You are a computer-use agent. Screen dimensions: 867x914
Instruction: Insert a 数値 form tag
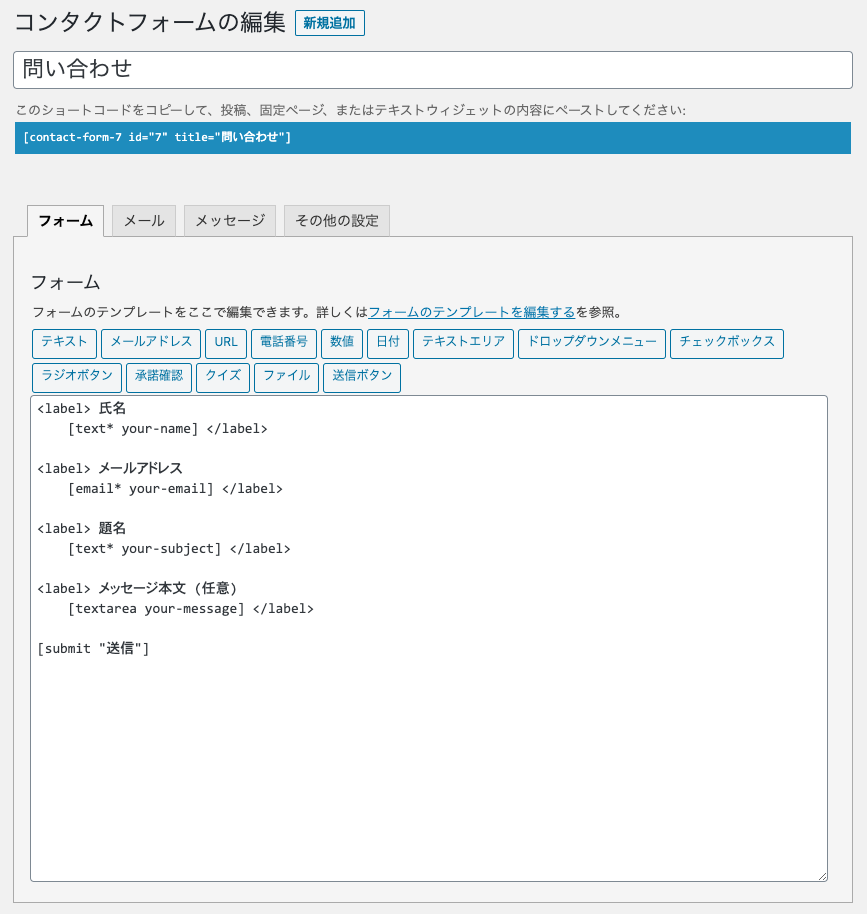(x=342, y=343)
